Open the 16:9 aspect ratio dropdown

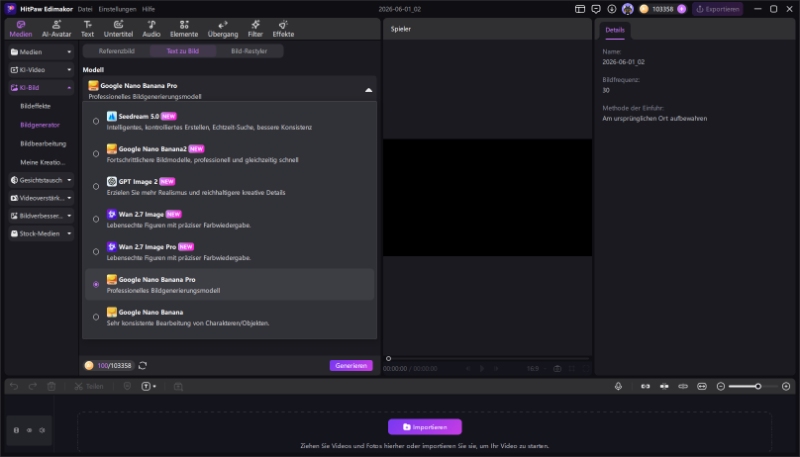coord(536,368)
